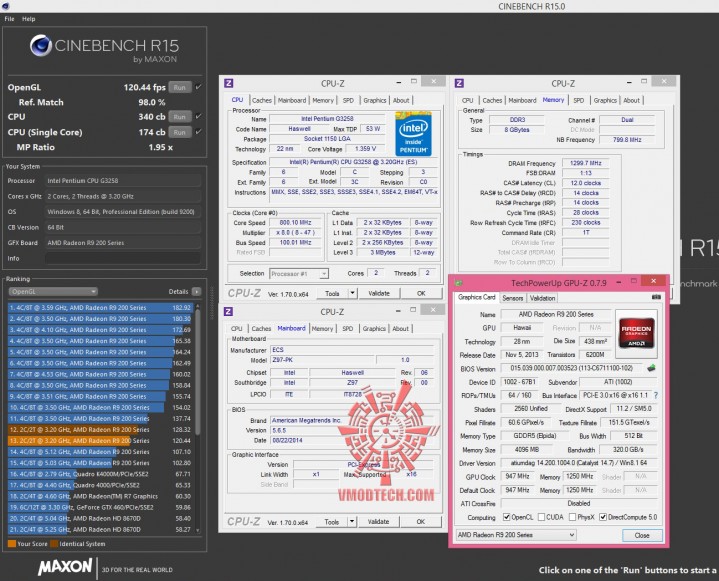719x581 pixels.
Task: Close the Mainboard CPU-Z window
Action: [433, 310]
